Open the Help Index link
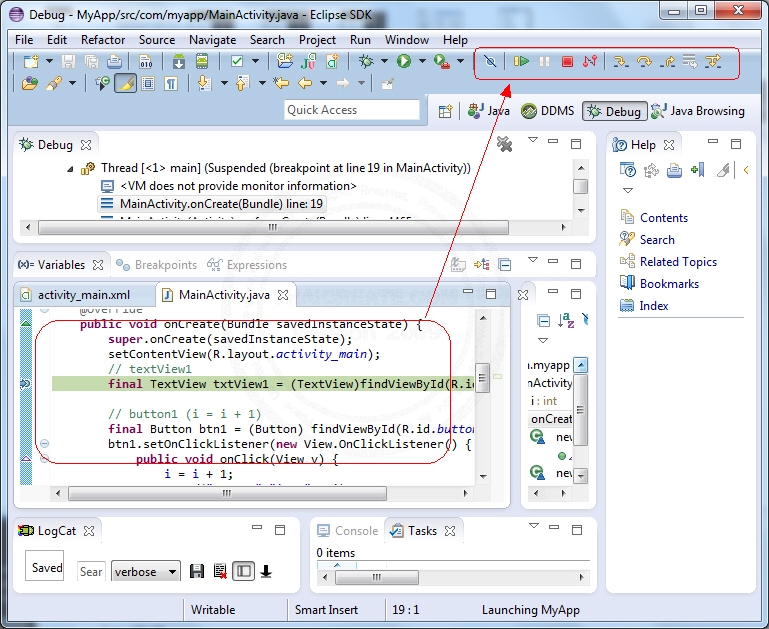The image size is (769, 629). [x=654, y=306]
